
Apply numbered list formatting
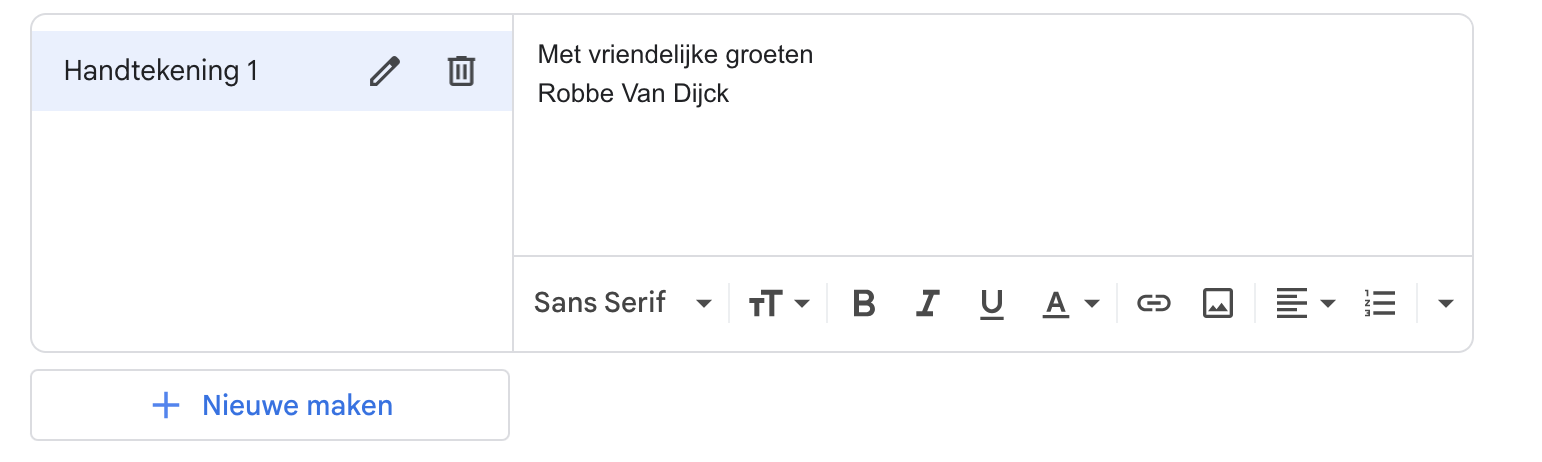tap(1380, 303)
